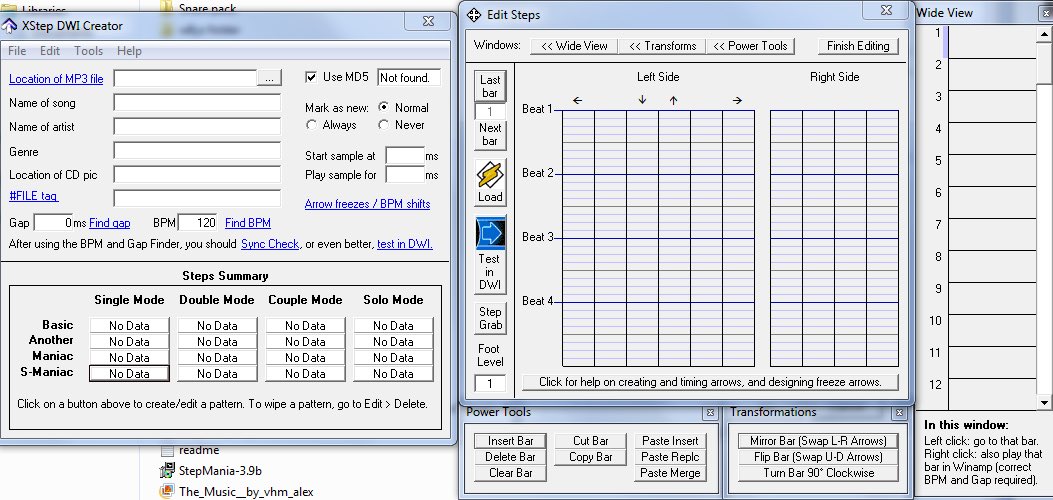Click the Finish Editing button

coord(858,46)
